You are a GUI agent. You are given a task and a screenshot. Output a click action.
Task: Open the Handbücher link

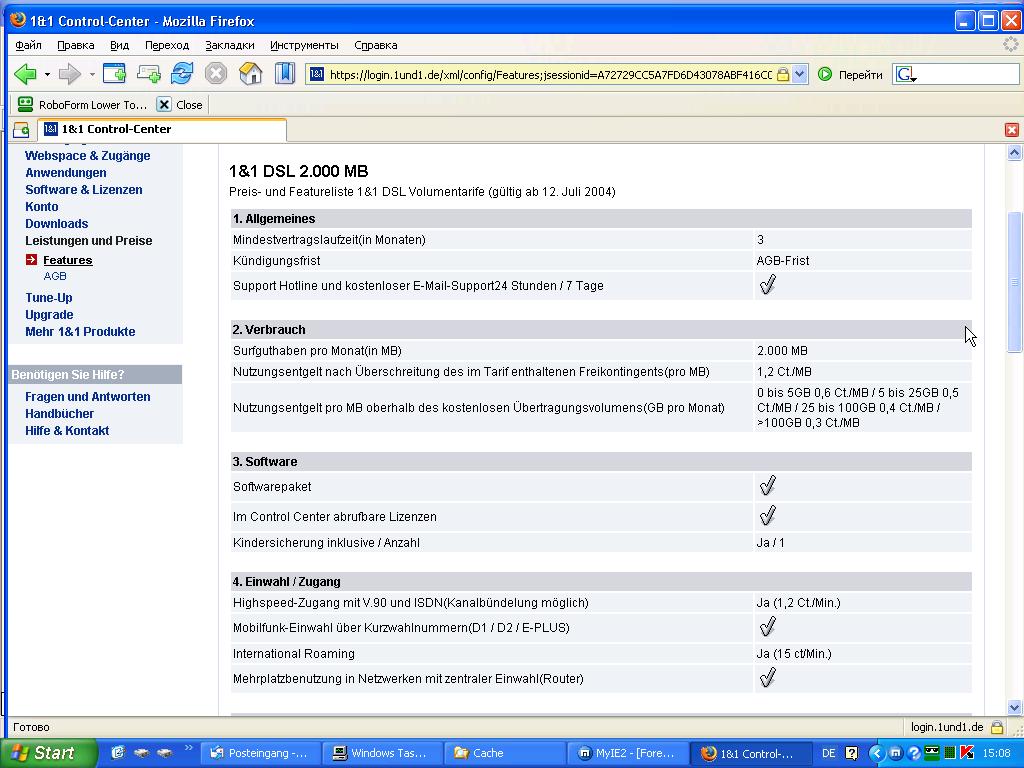click(x=59, y=413)
